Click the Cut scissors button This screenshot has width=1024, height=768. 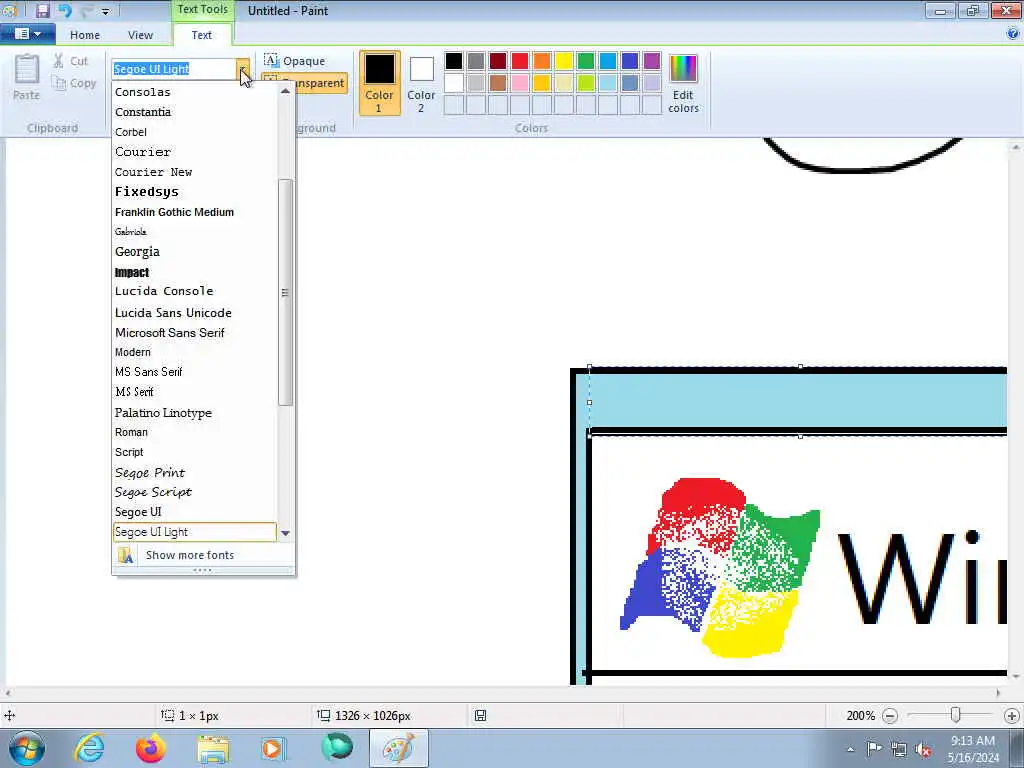[x=71, y=61]
